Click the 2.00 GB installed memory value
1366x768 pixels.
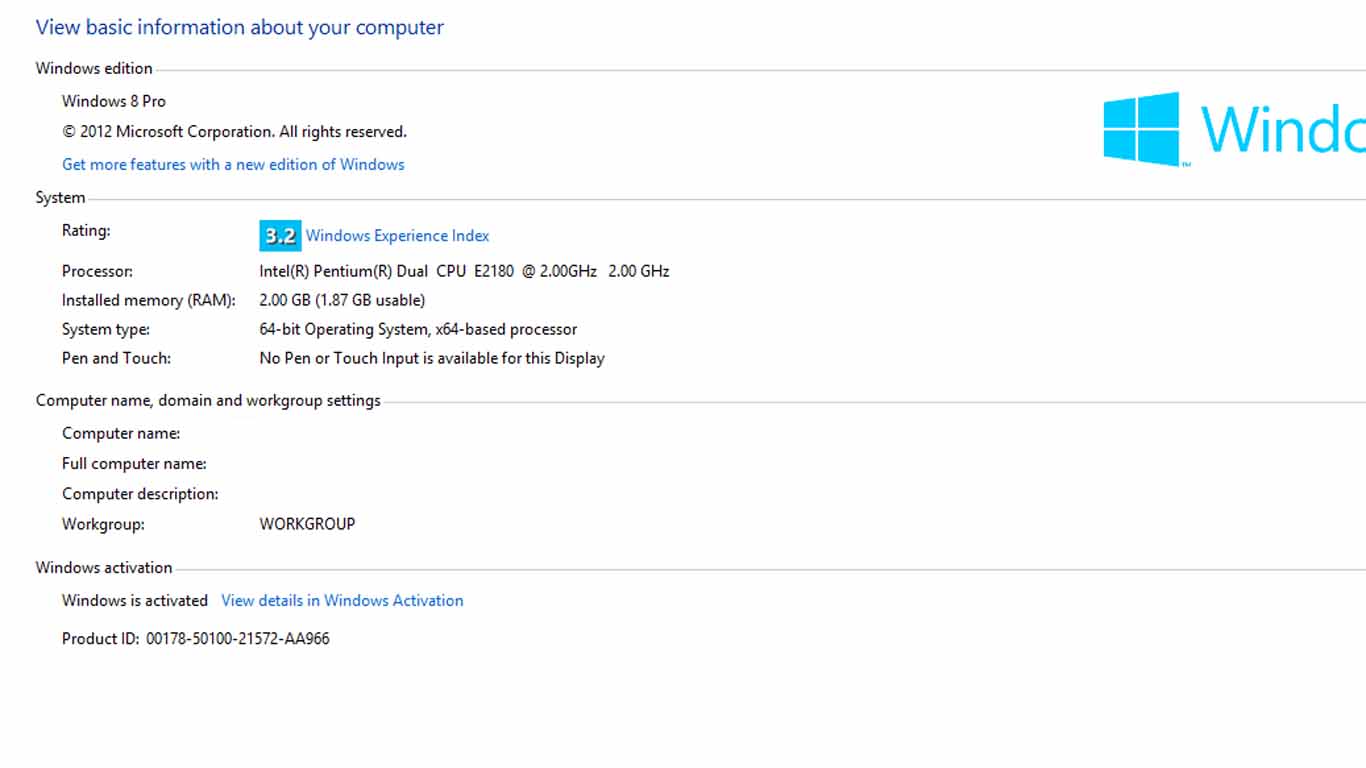[342, 300]
